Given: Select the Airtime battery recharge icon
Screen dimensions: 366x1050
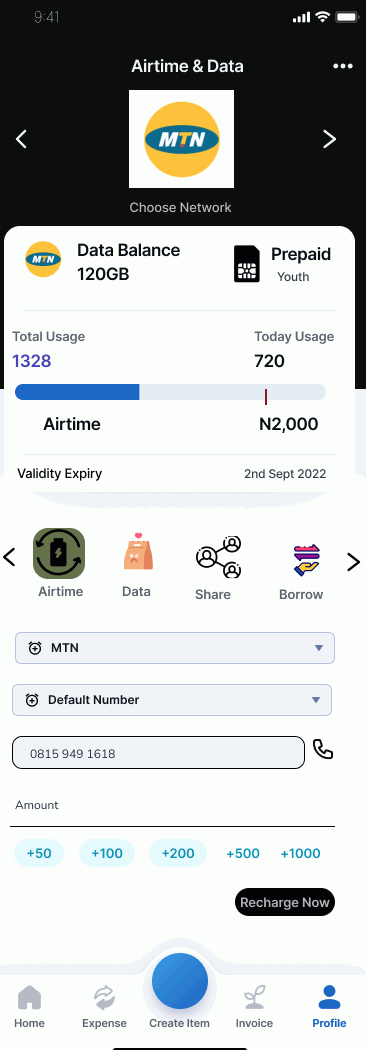Looking at the screenshot, I should click(60, 553).
